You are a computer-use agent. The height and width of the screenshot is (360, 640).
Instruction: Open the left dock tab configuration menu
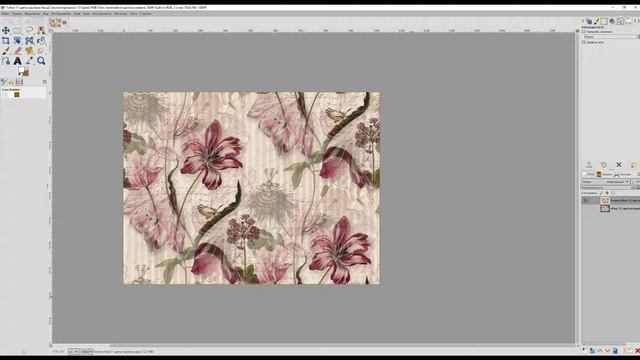point(45,82)
